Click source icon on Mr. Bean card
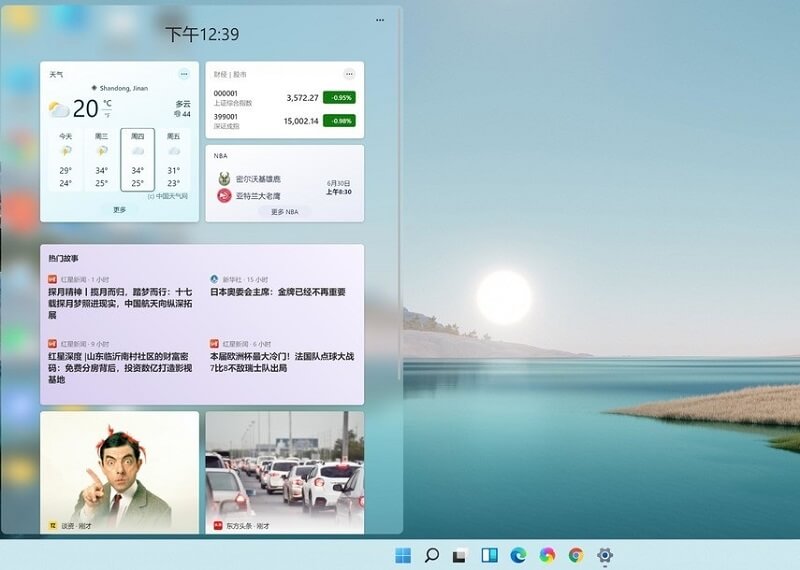The height and width of the screenshot is (570, 800). (53, 525)
